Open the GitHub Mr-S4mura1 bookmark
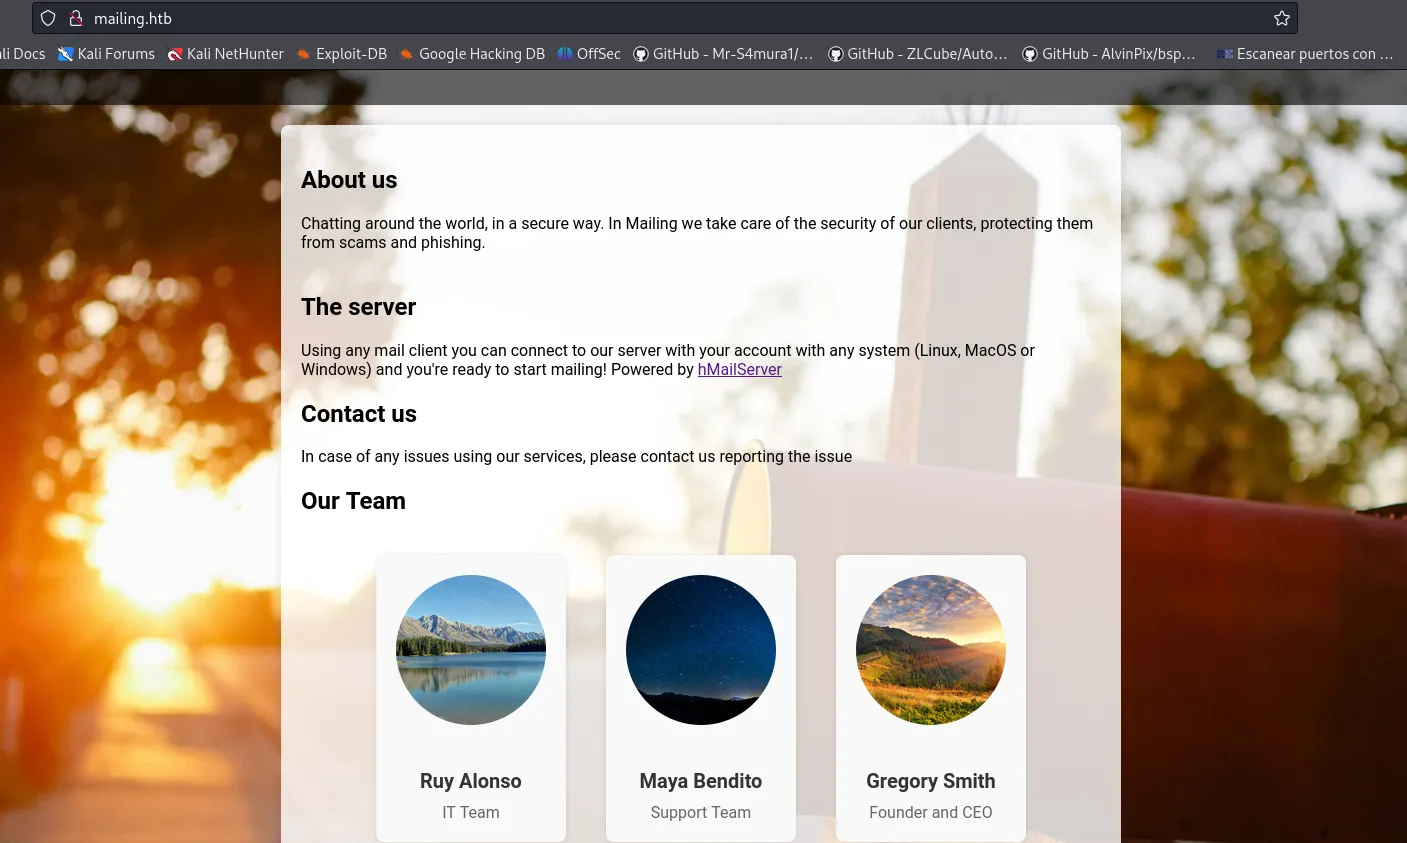The image size is (1407, 843). point(724,54)
